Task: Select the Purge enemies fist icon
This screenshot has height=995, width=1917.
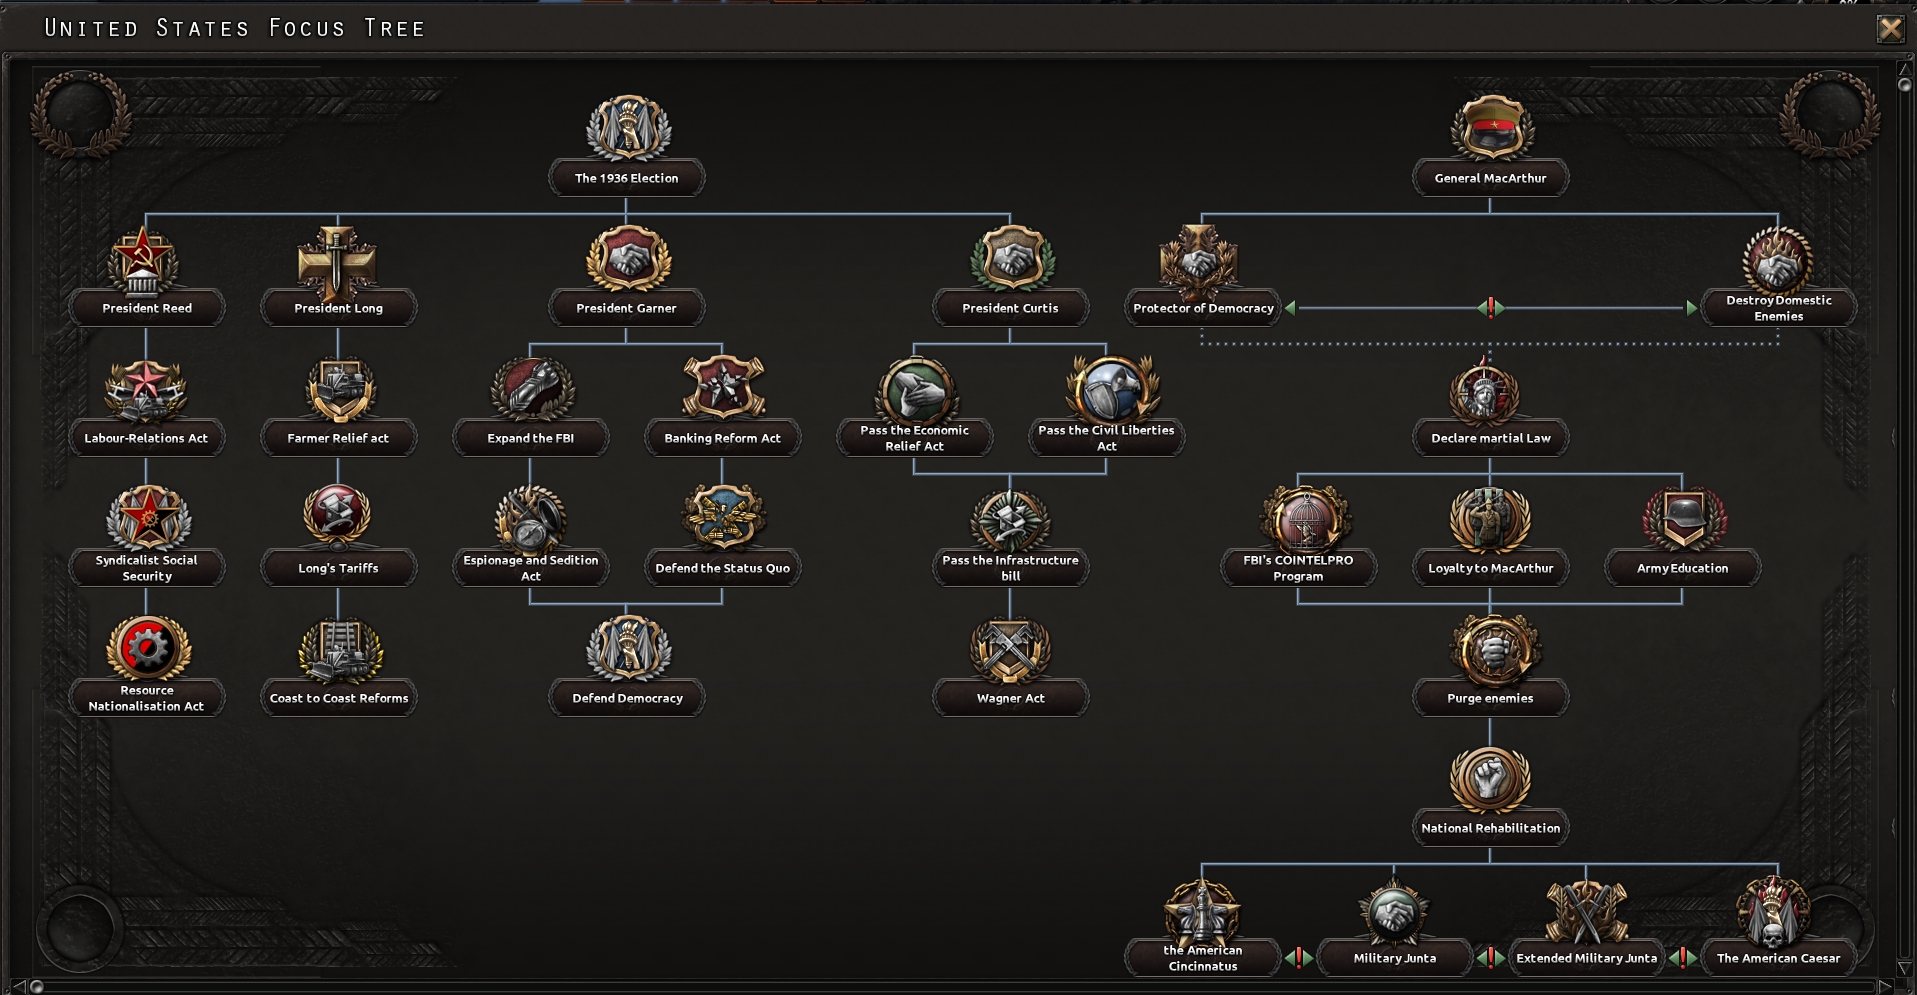Action: 1494,650
